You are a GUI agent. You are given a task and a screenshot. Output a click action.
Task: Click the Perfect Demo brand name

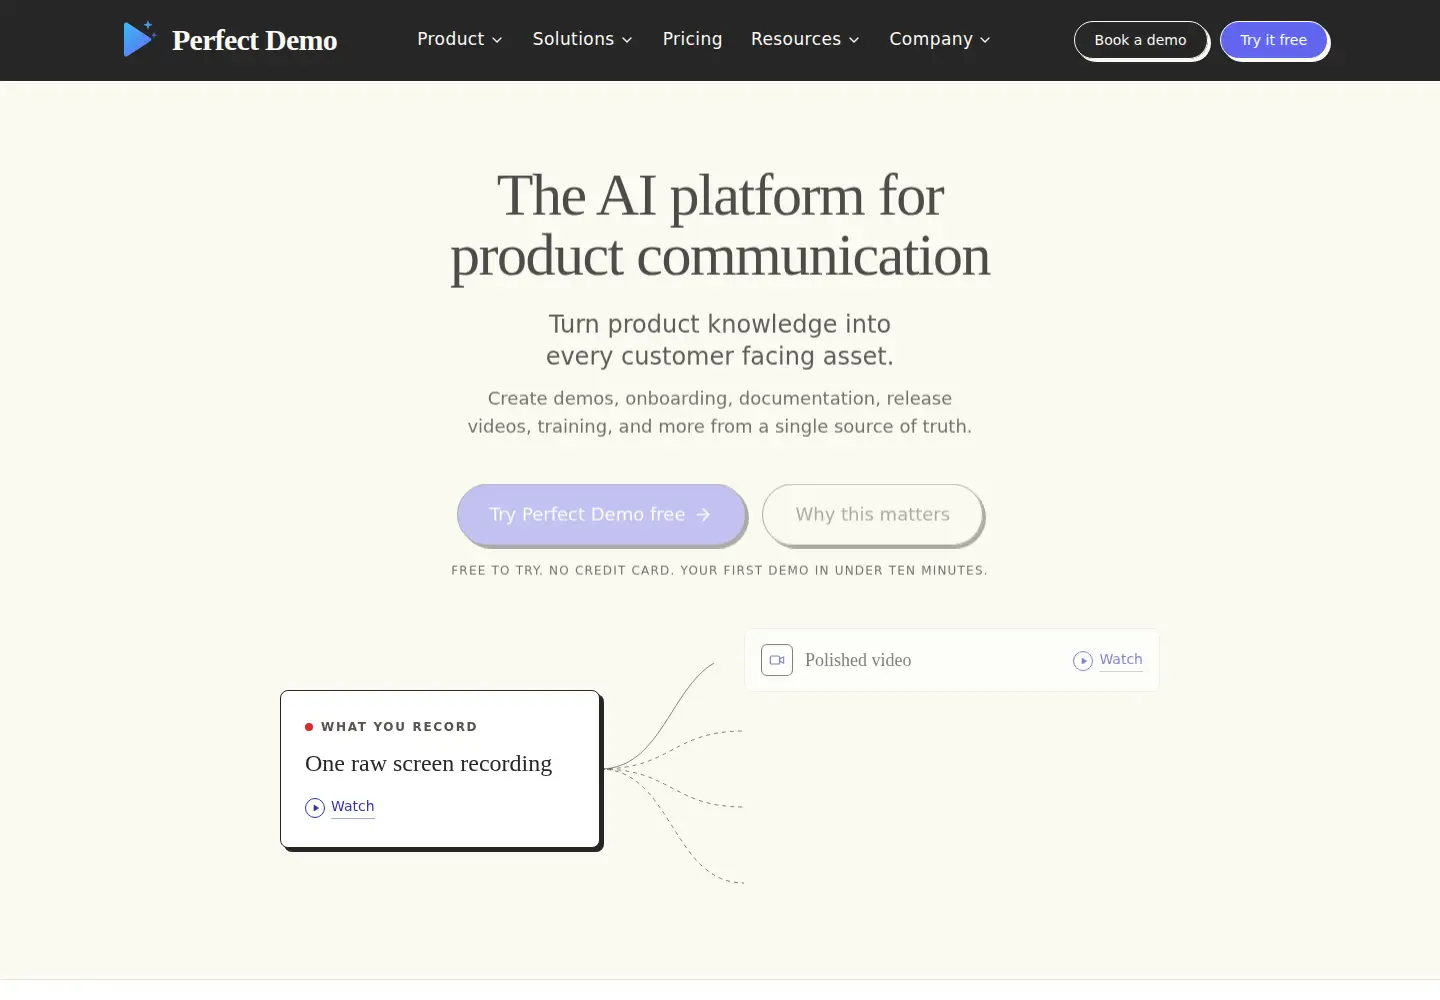(x=255, y=40)
